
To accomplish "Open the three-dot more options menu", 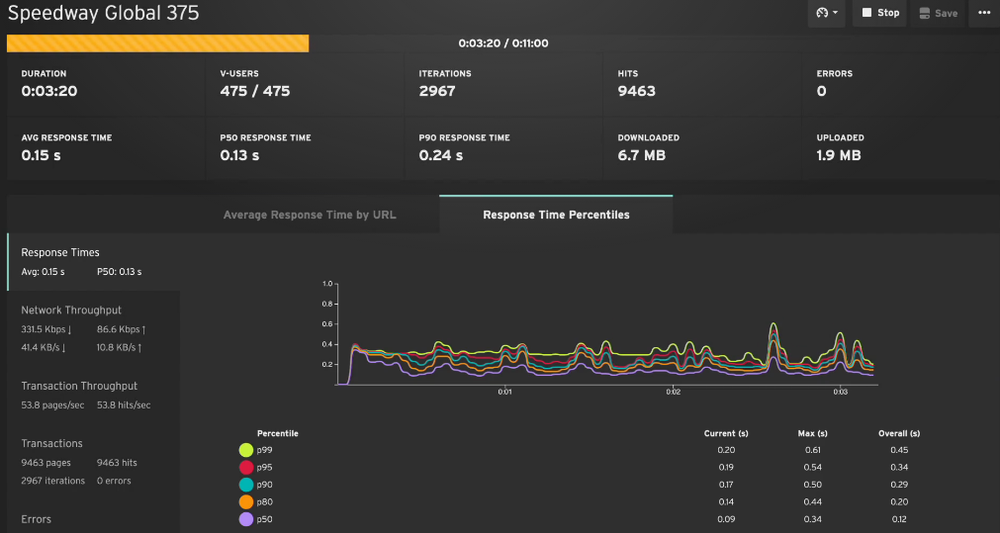I will (984, 13).
